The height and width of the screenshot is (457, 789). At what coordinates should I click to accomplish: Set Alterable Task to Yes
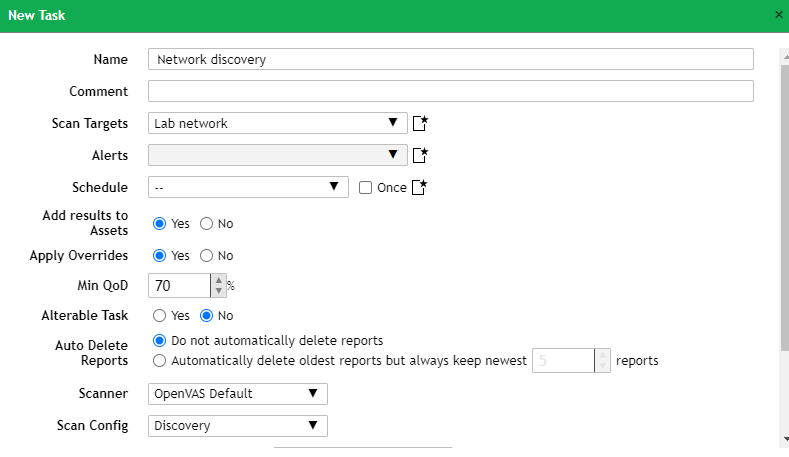pos(159,316)
